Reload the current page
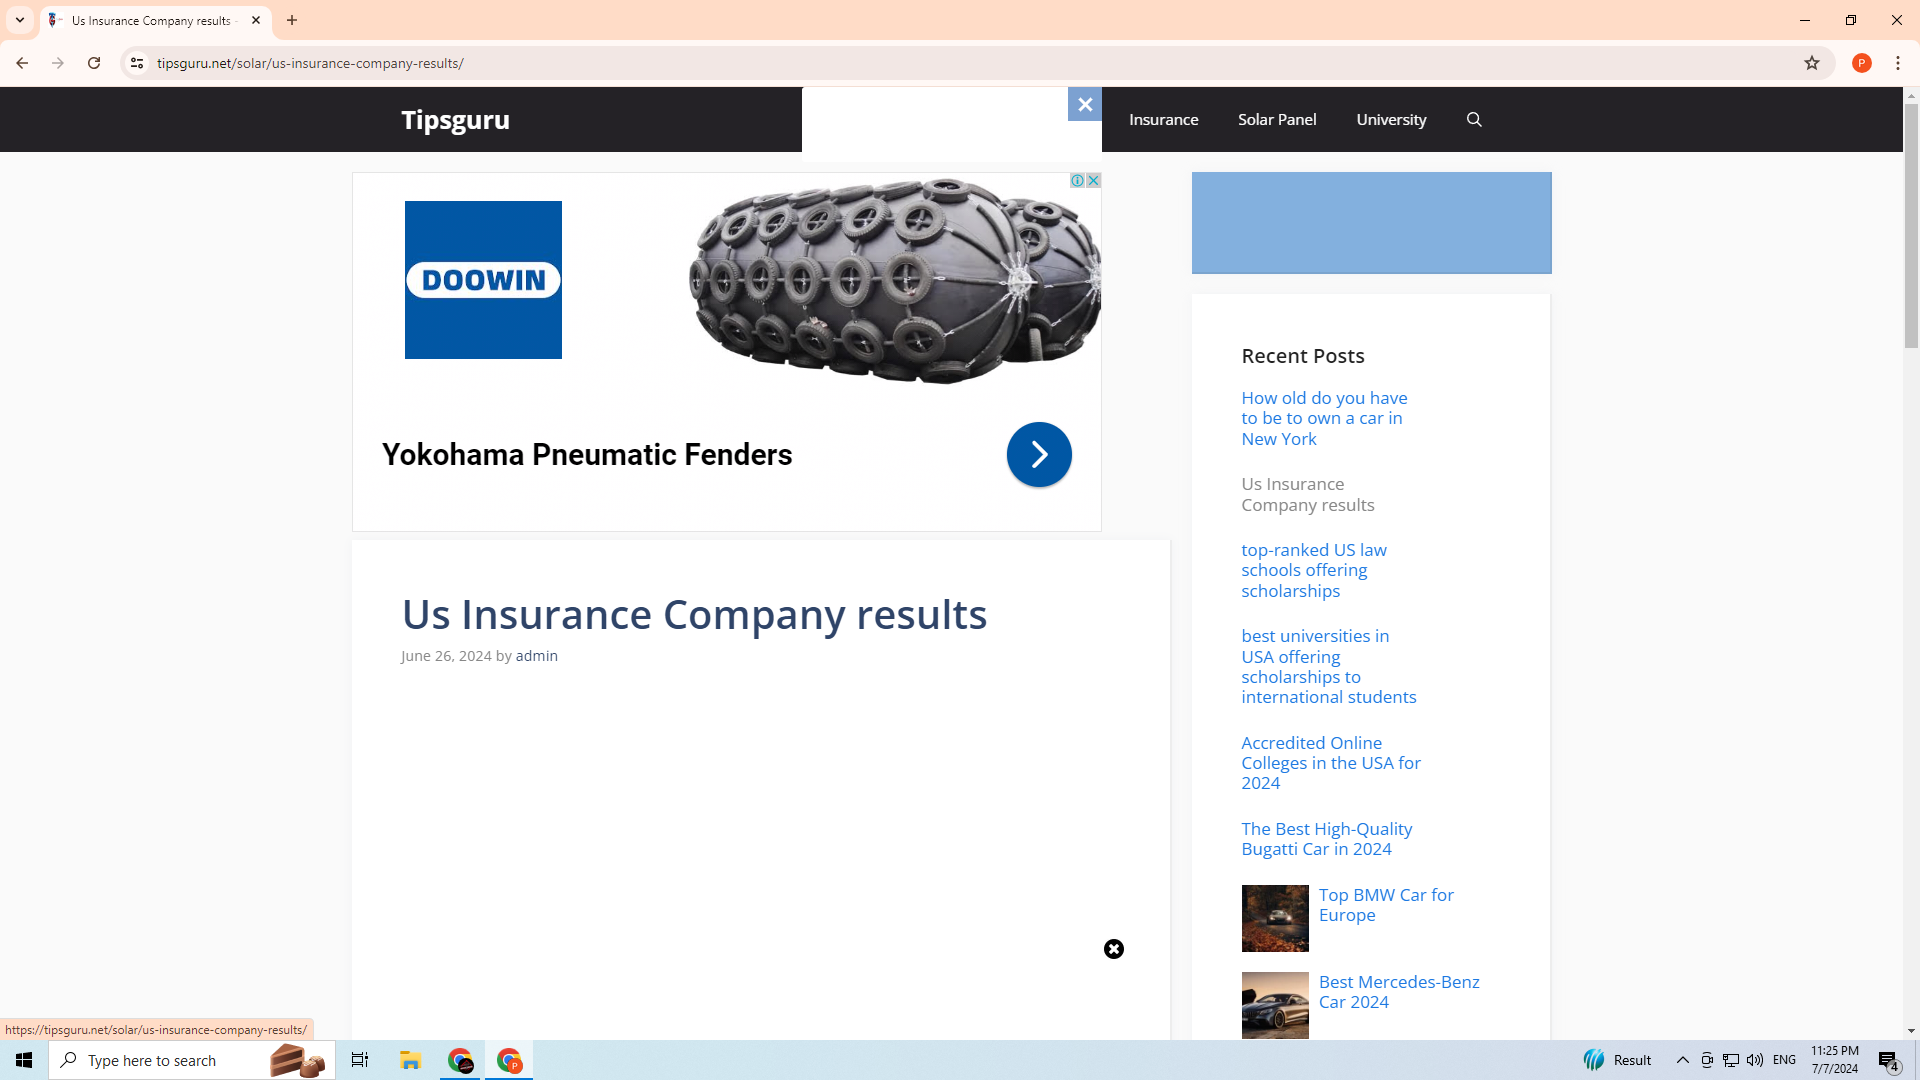This screenshot has width=1920, height=1080. point(94,63)
